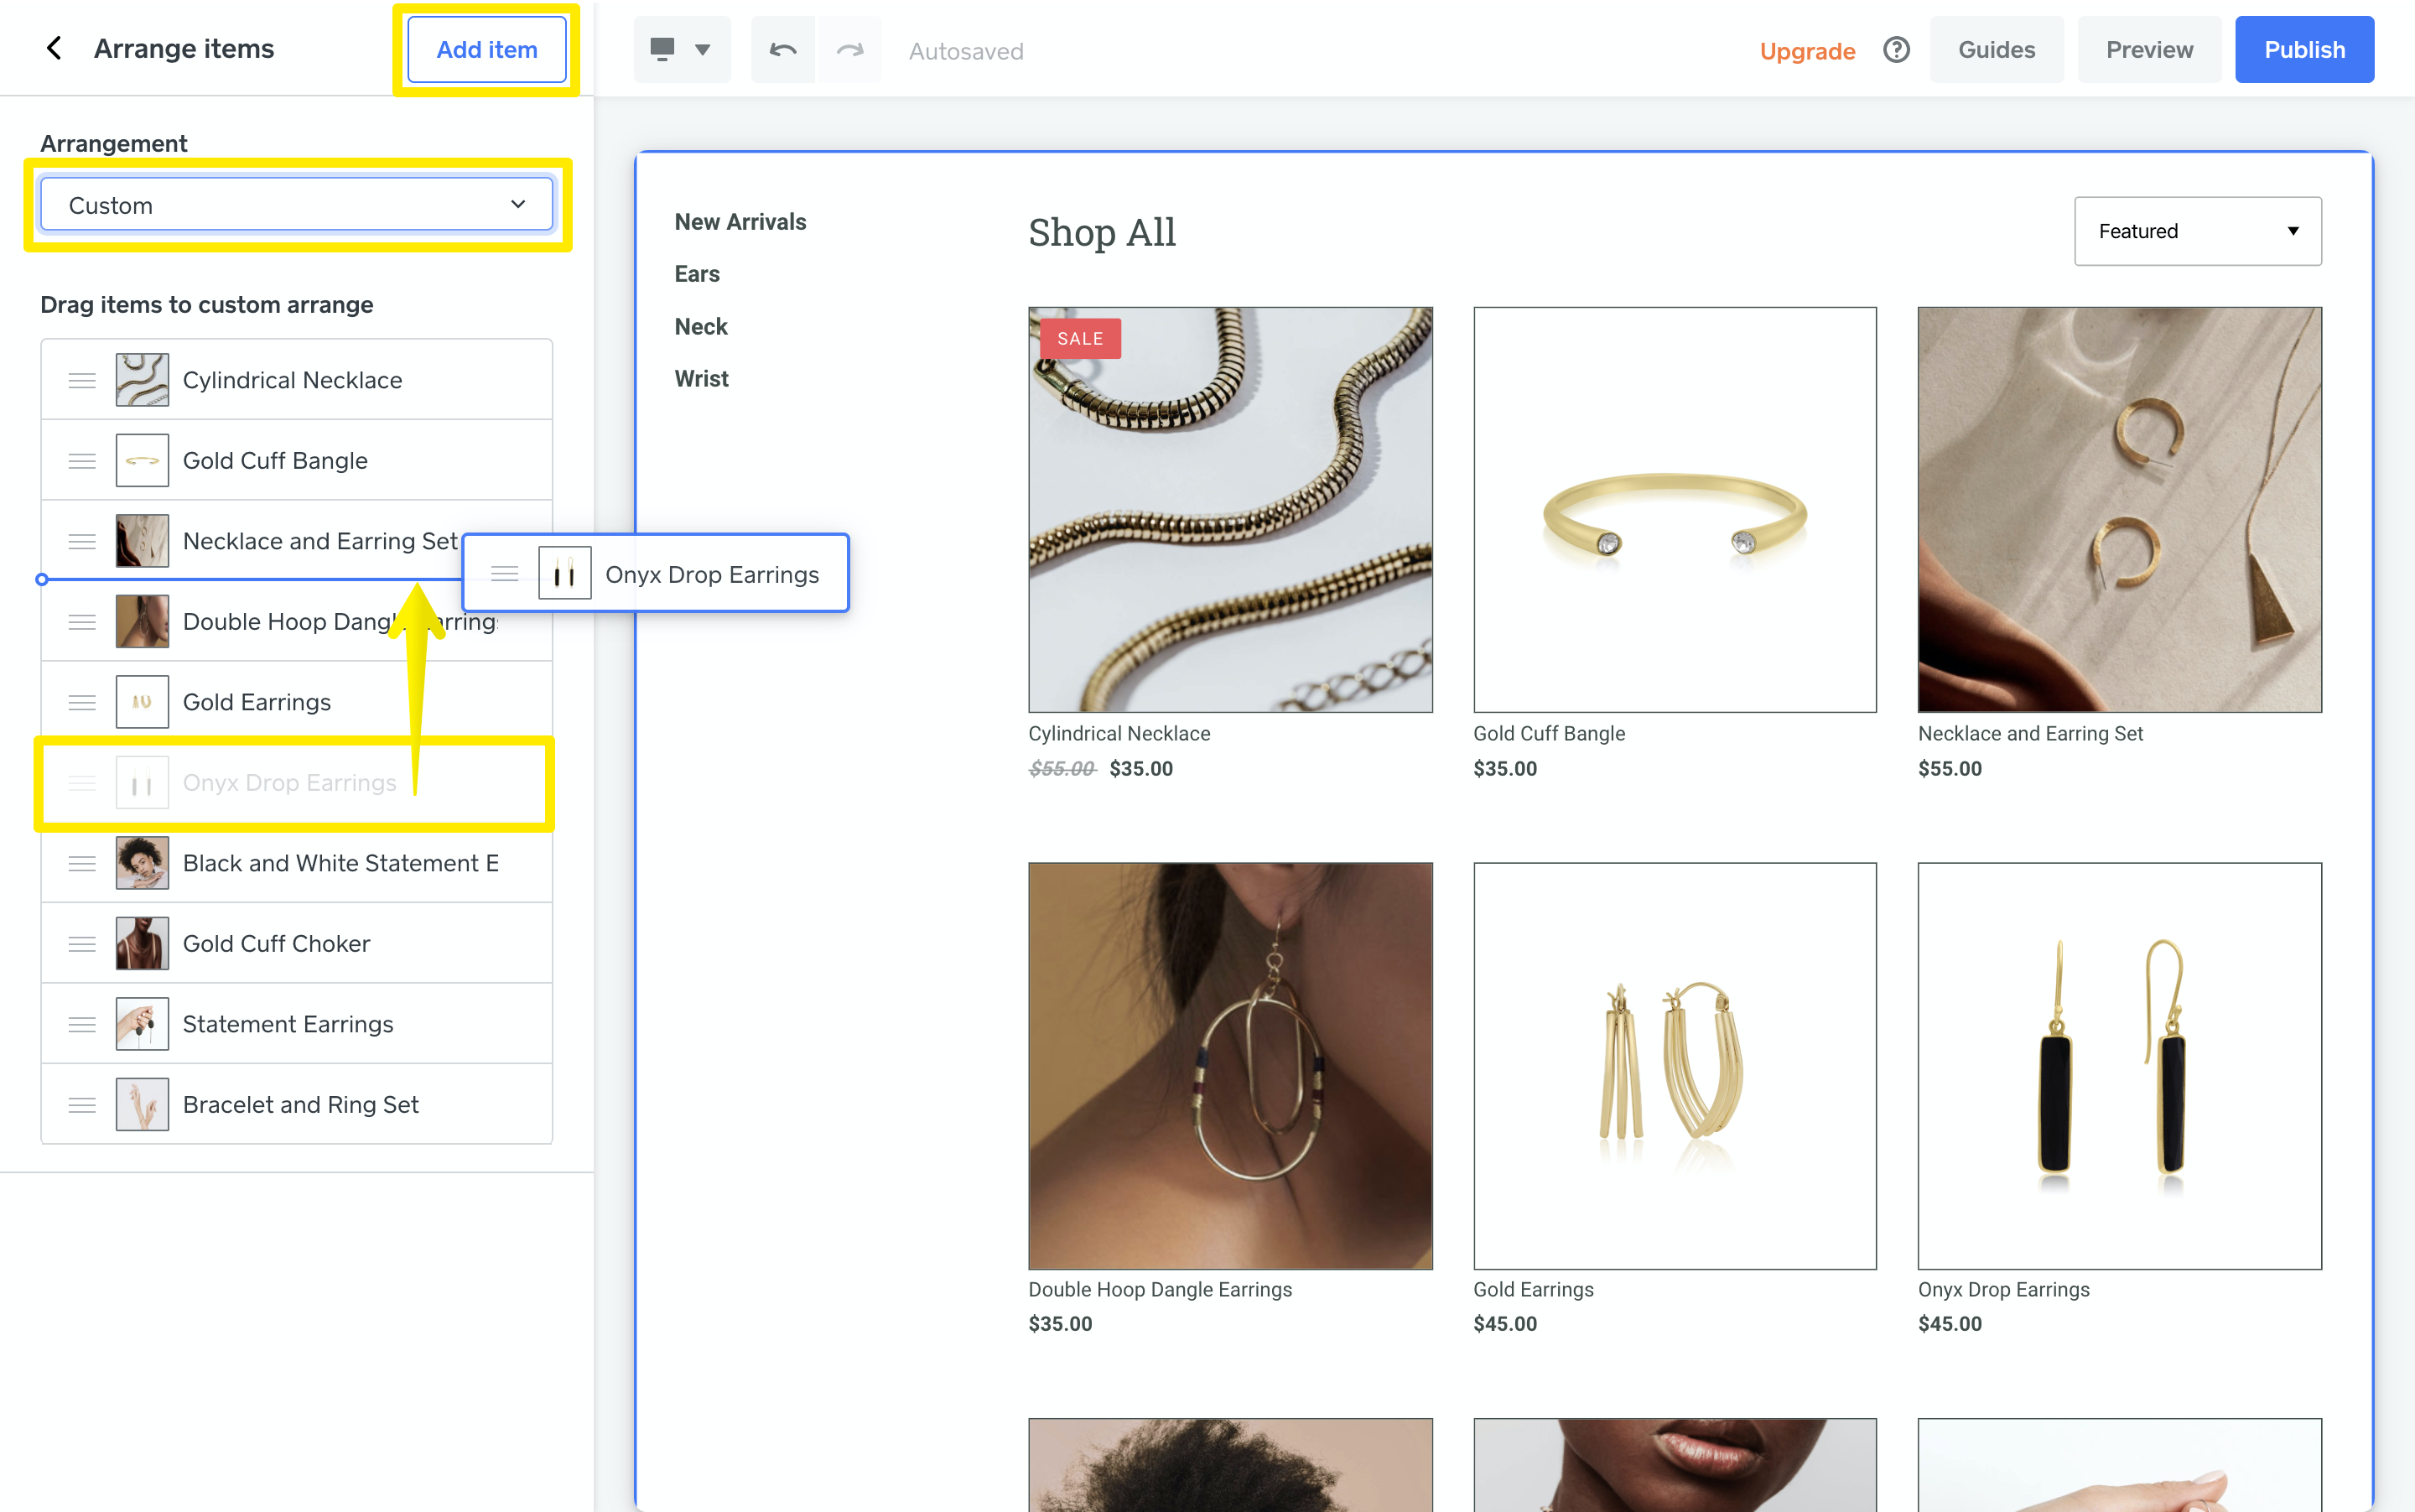Go back from Arrange items panel
The height and width of the screenshot is (1512, 2415).
coord(54,48)
